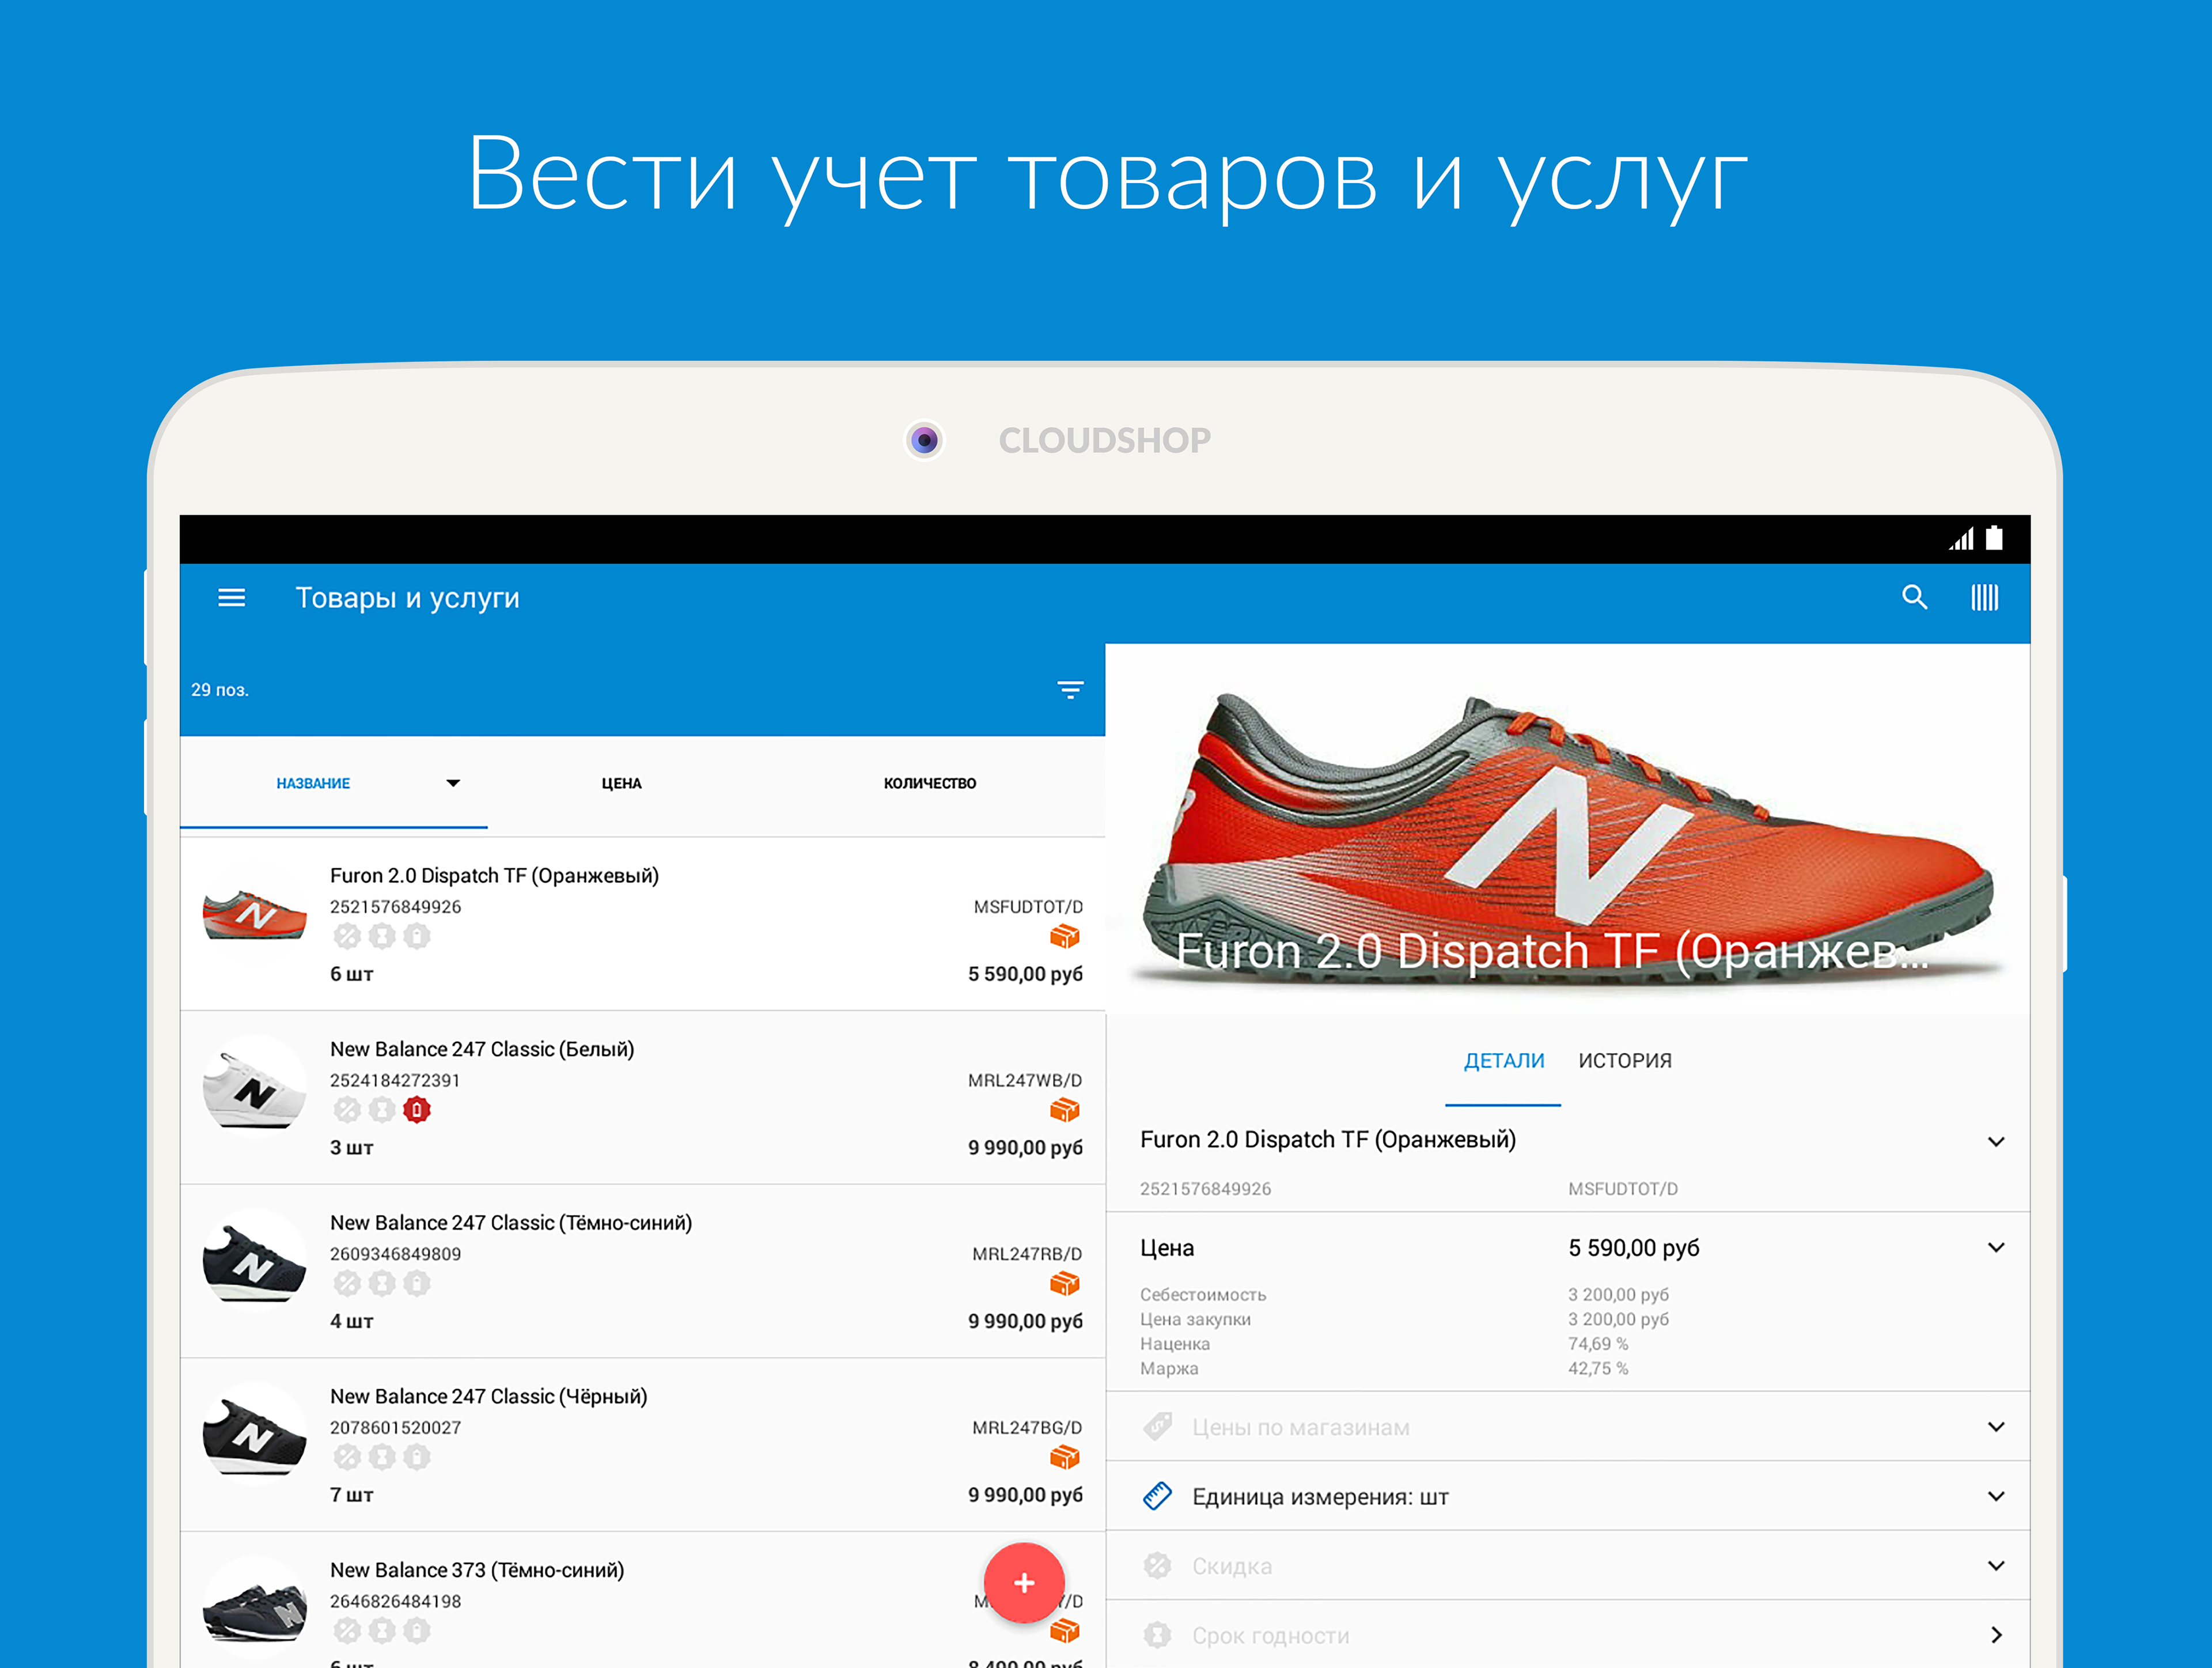Image resolution: width=2212 pixels, height=1668 pixels.
Task: Click discount badge on 247 Classic Тёмно-синий row
Action: (347, 1284)
